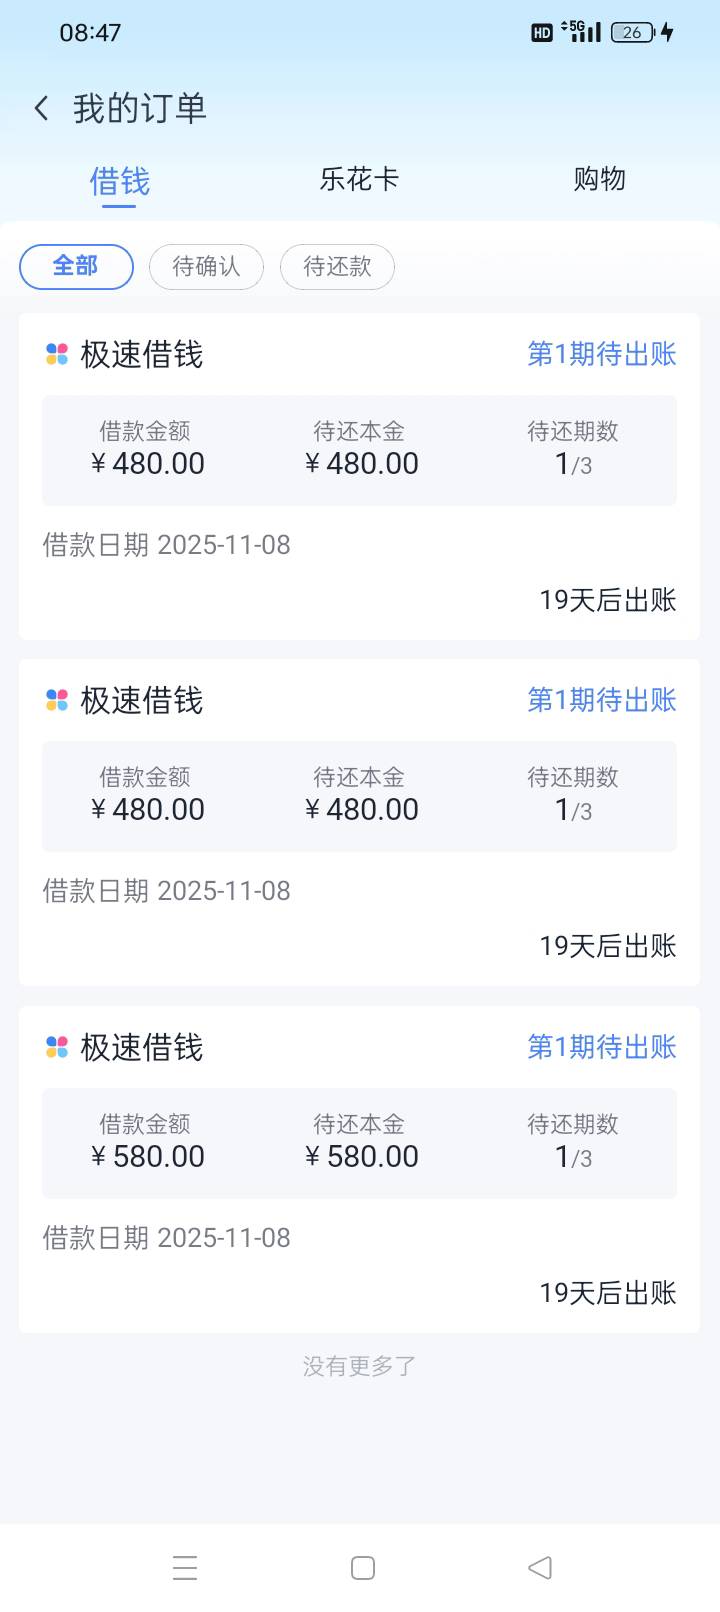Tap the third 极速借钱 colorful logo icon
Image resolution: width=720 pixels, height=1612 pixels.
57,1047
